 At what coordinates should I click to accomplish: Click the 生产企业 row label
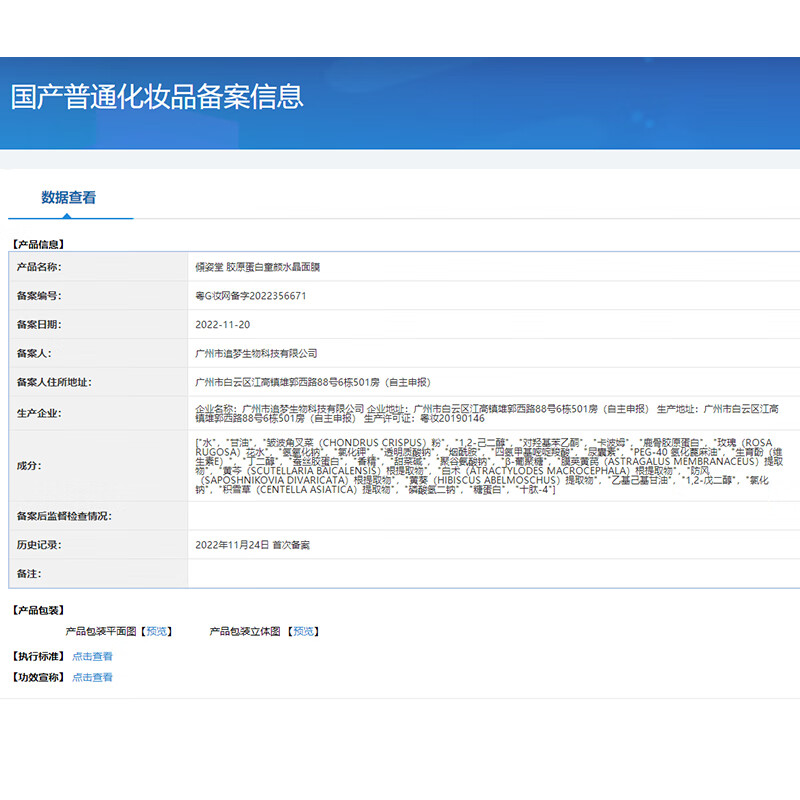point(39,413)
